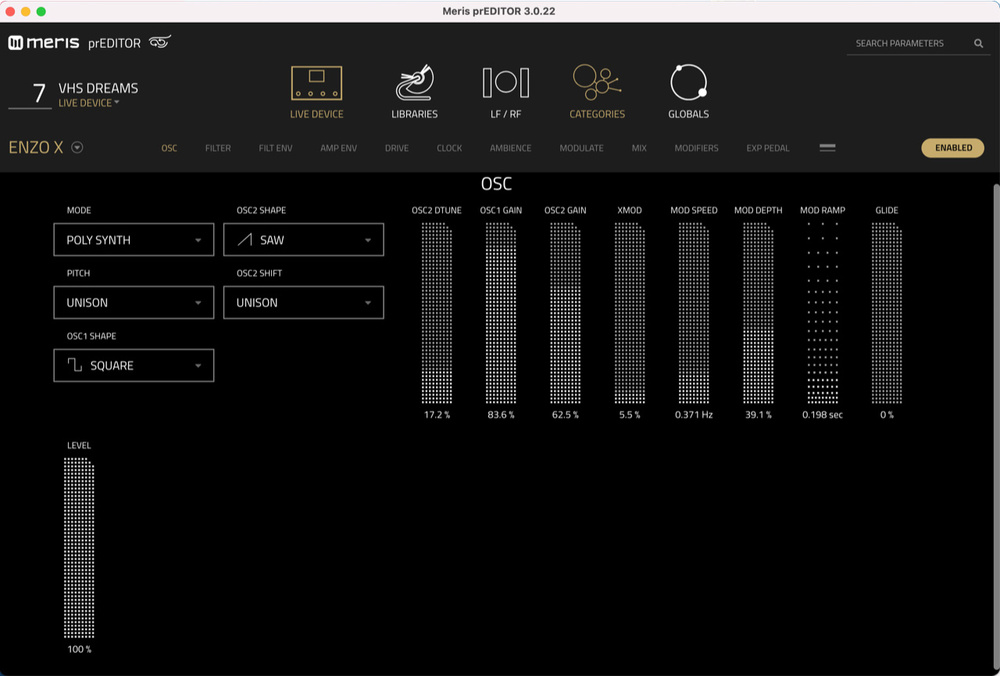1000x676 pixels.
Task: Click the LIVE DEVICE preset source label
Action: click(88, 103)
